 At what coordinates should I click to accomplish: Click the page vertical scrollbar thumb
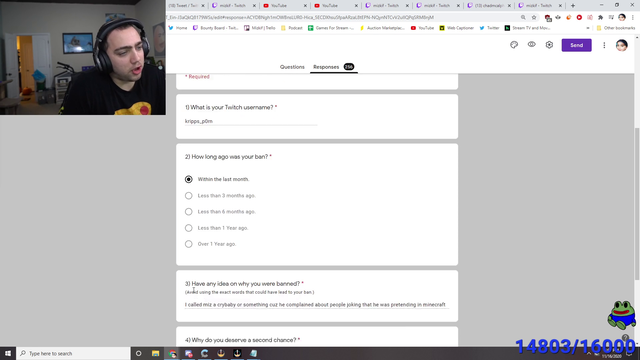tap(637, 204)
